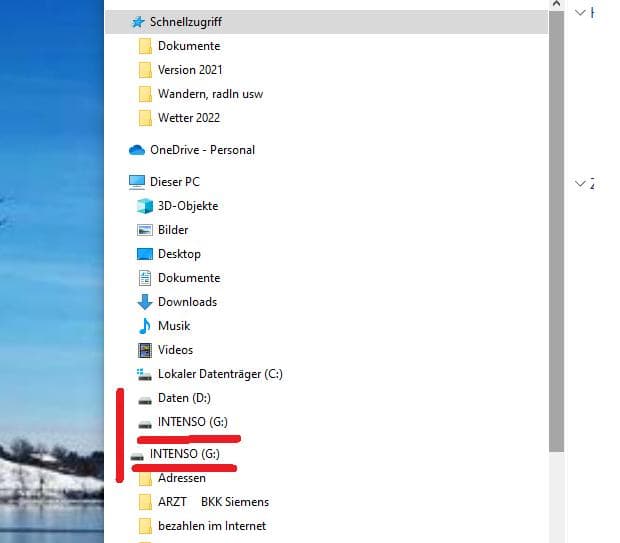
Task: Click the bezahlen im Internet folder icon
Action: pyautogui.click(x=145, y=526)
